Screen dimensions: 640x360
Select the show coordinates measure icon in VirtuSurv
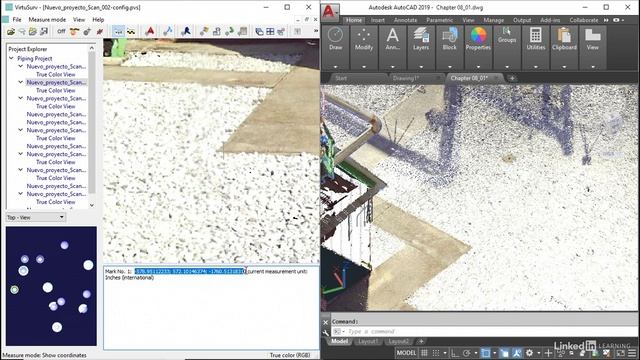[x=118, y=31]
